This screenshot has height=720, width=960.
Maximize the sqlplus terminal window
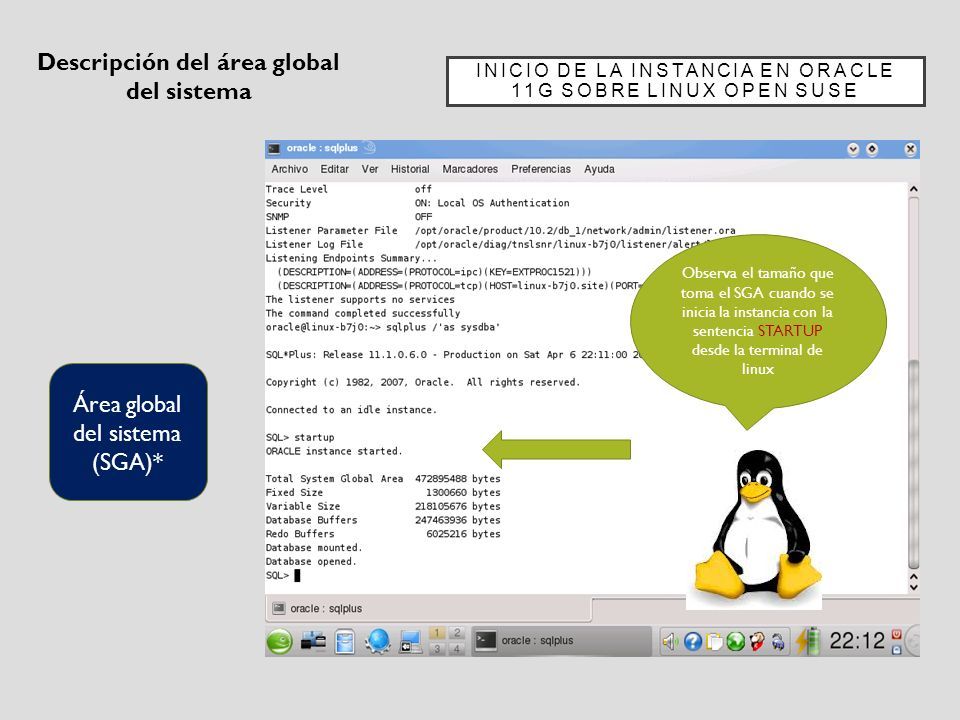click(872, 149)
